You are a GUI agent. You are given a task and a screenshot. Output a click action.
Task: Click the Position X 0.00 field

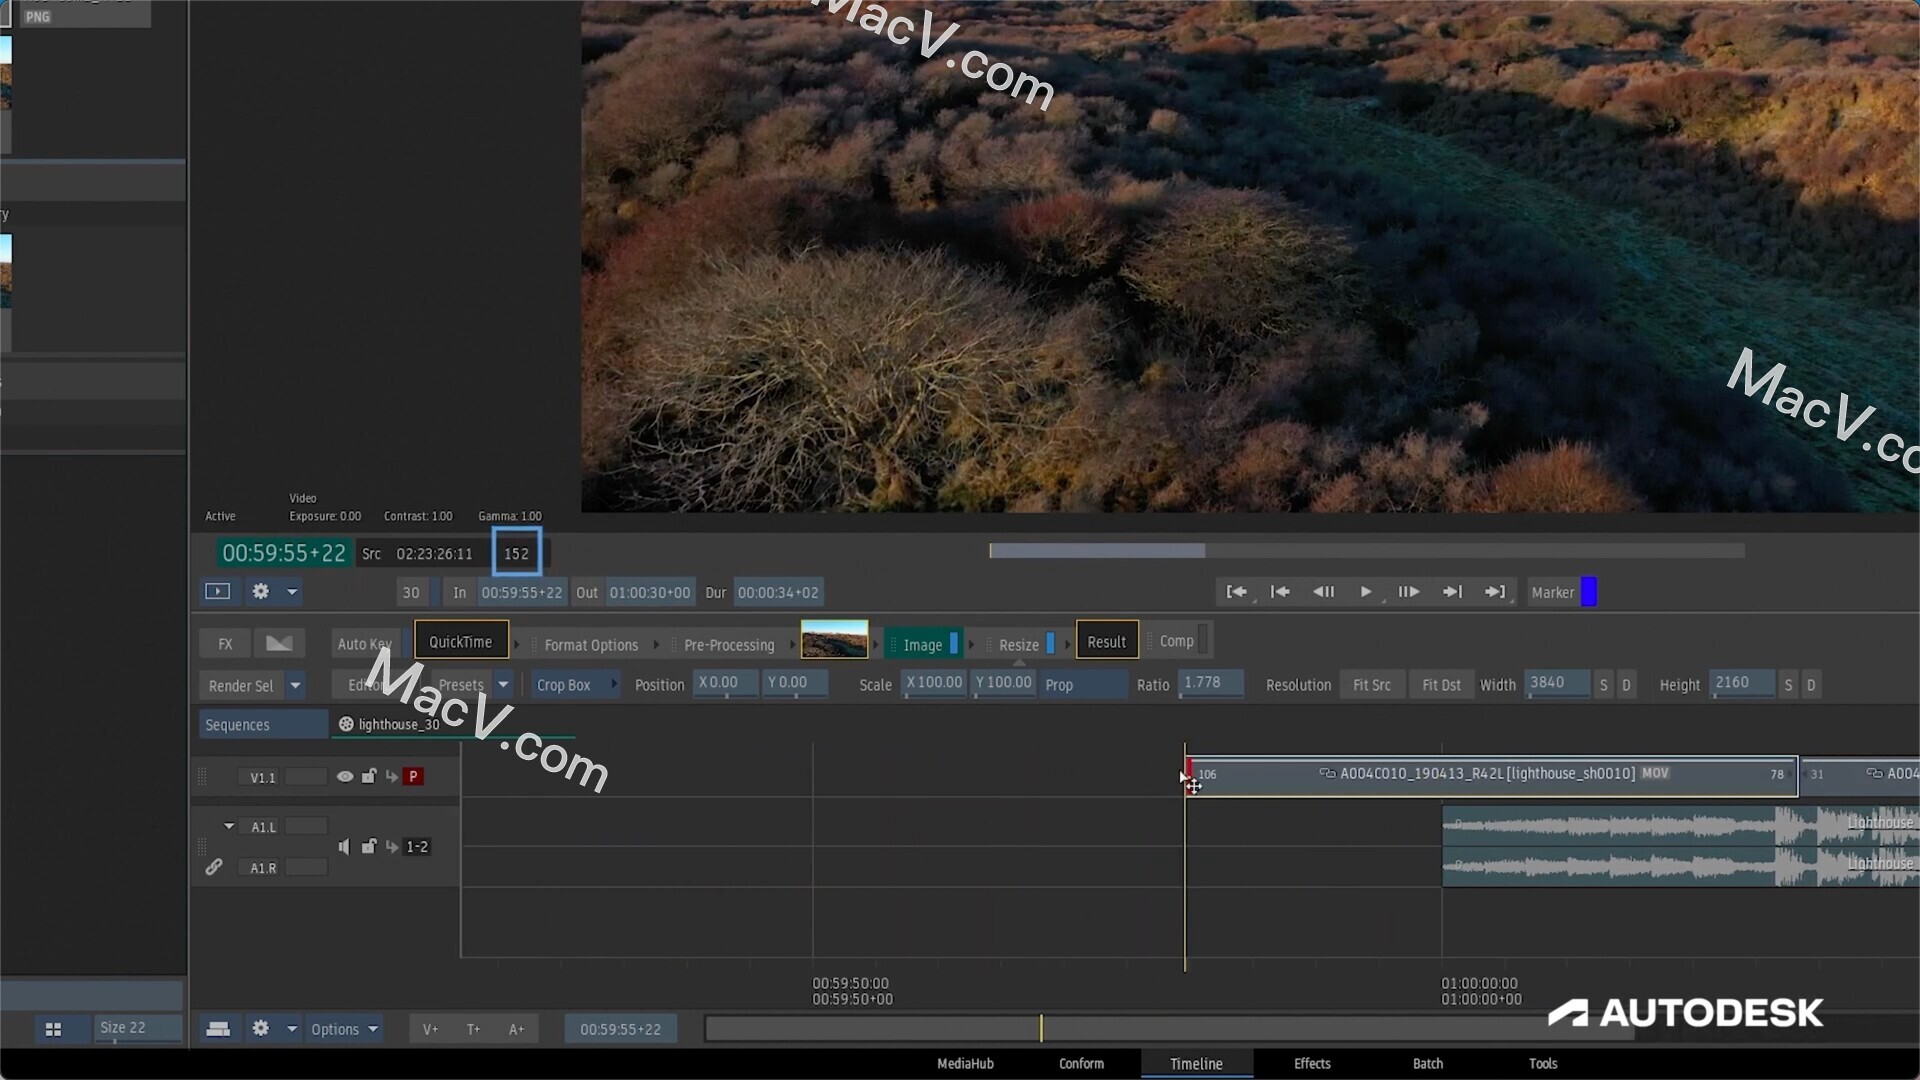click(x=725, y=683)
